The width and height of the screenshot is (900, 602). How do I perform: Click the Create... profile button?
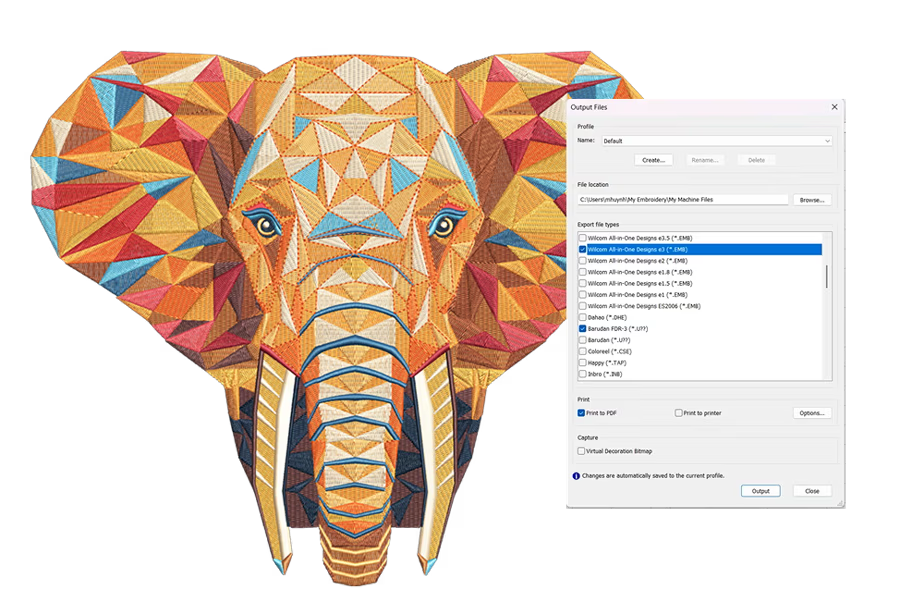[653, 160]
